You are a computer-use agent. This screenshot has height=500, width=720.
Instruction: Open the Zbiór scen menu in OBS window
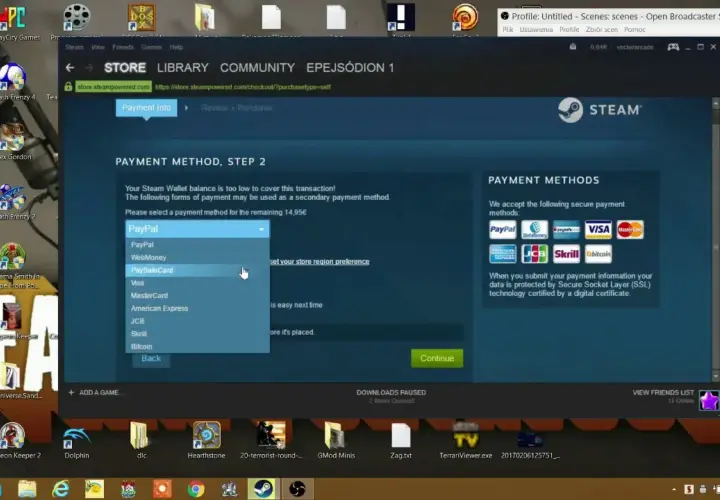tap(602, 29)
